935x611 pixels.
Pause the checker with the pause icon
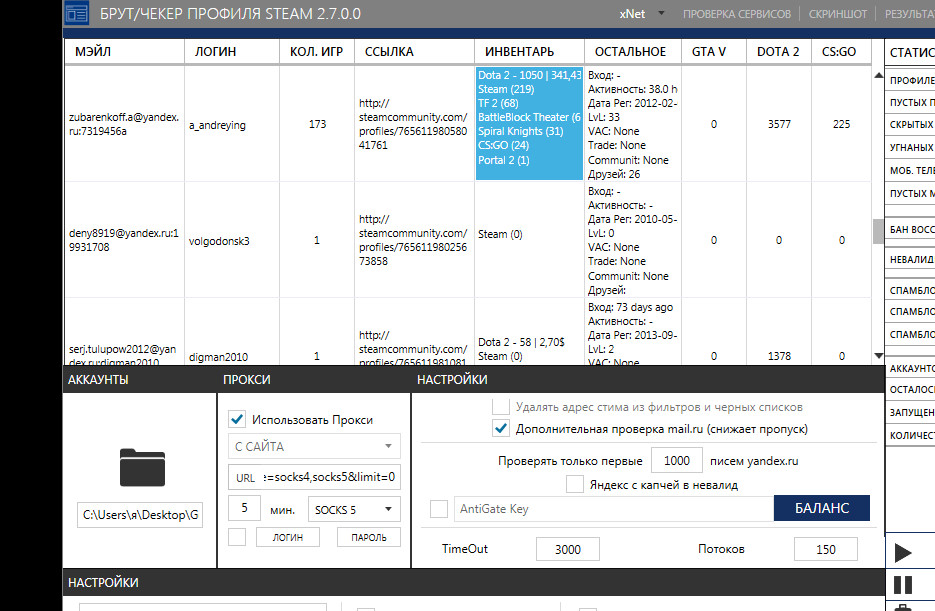click(903, 585)
